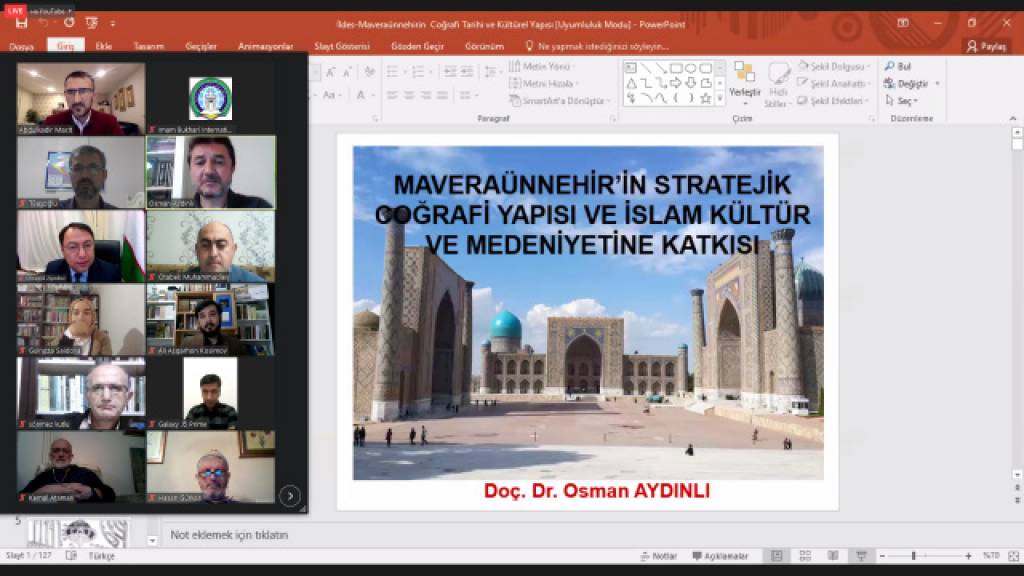Expand the Seç (Select) dropdown
The image size is (1024, 576).
(905, 101)
